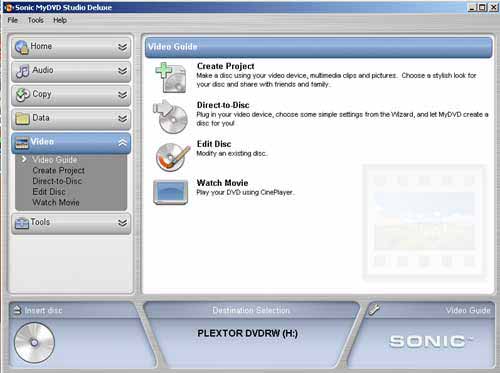Open the Tools menu in menu bar
This screenshot has height=373, width=500.
[36, 20]
